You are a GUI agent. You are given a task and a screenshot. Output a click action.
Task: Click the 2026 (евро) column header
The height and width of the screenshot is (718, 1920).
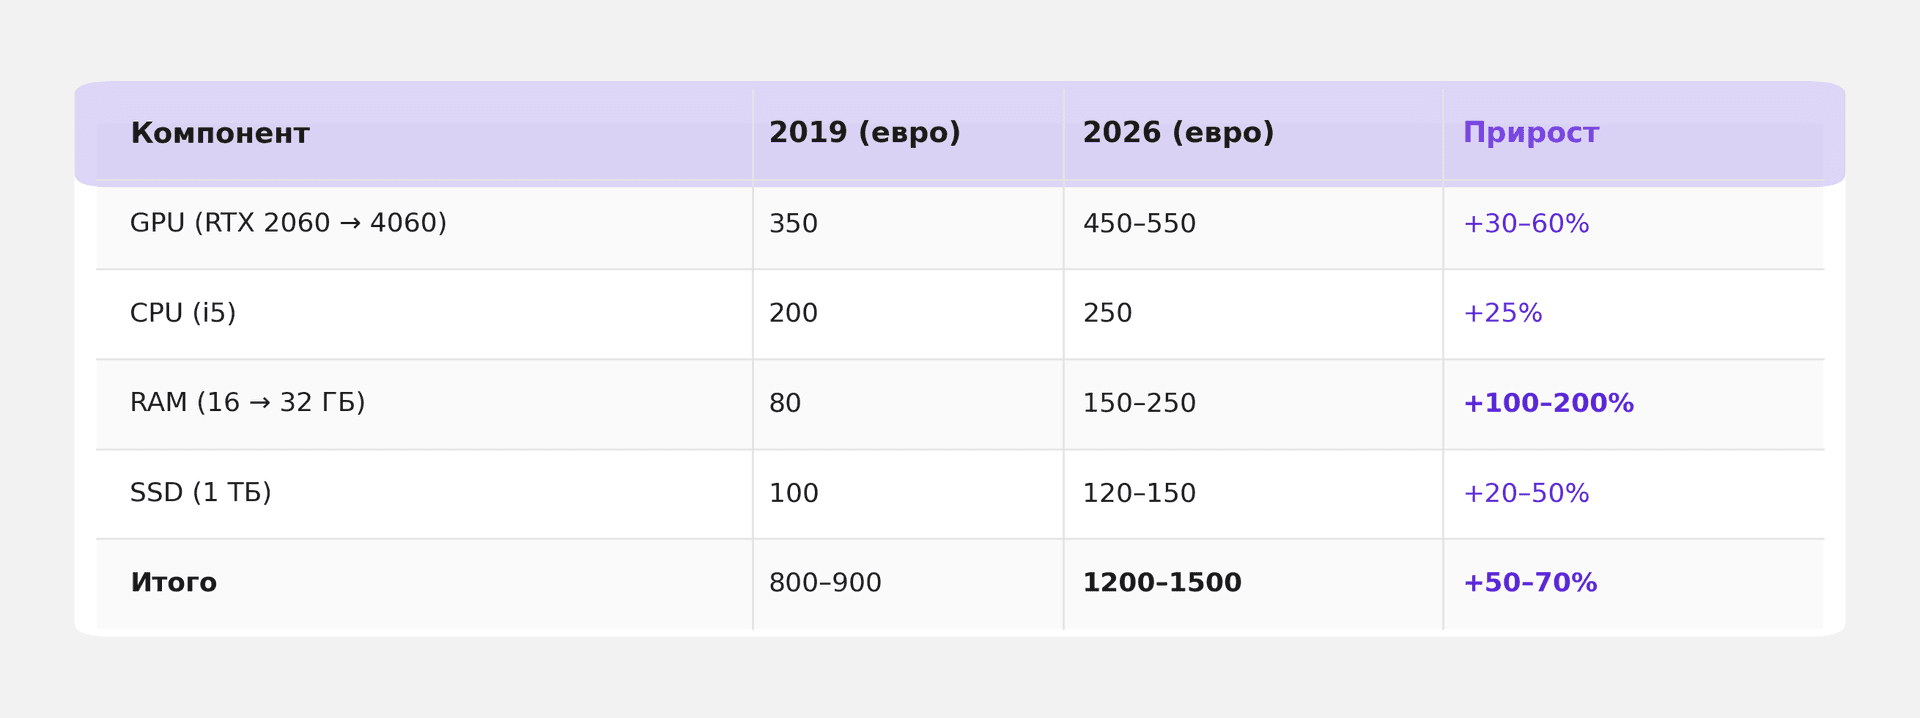1178,133
